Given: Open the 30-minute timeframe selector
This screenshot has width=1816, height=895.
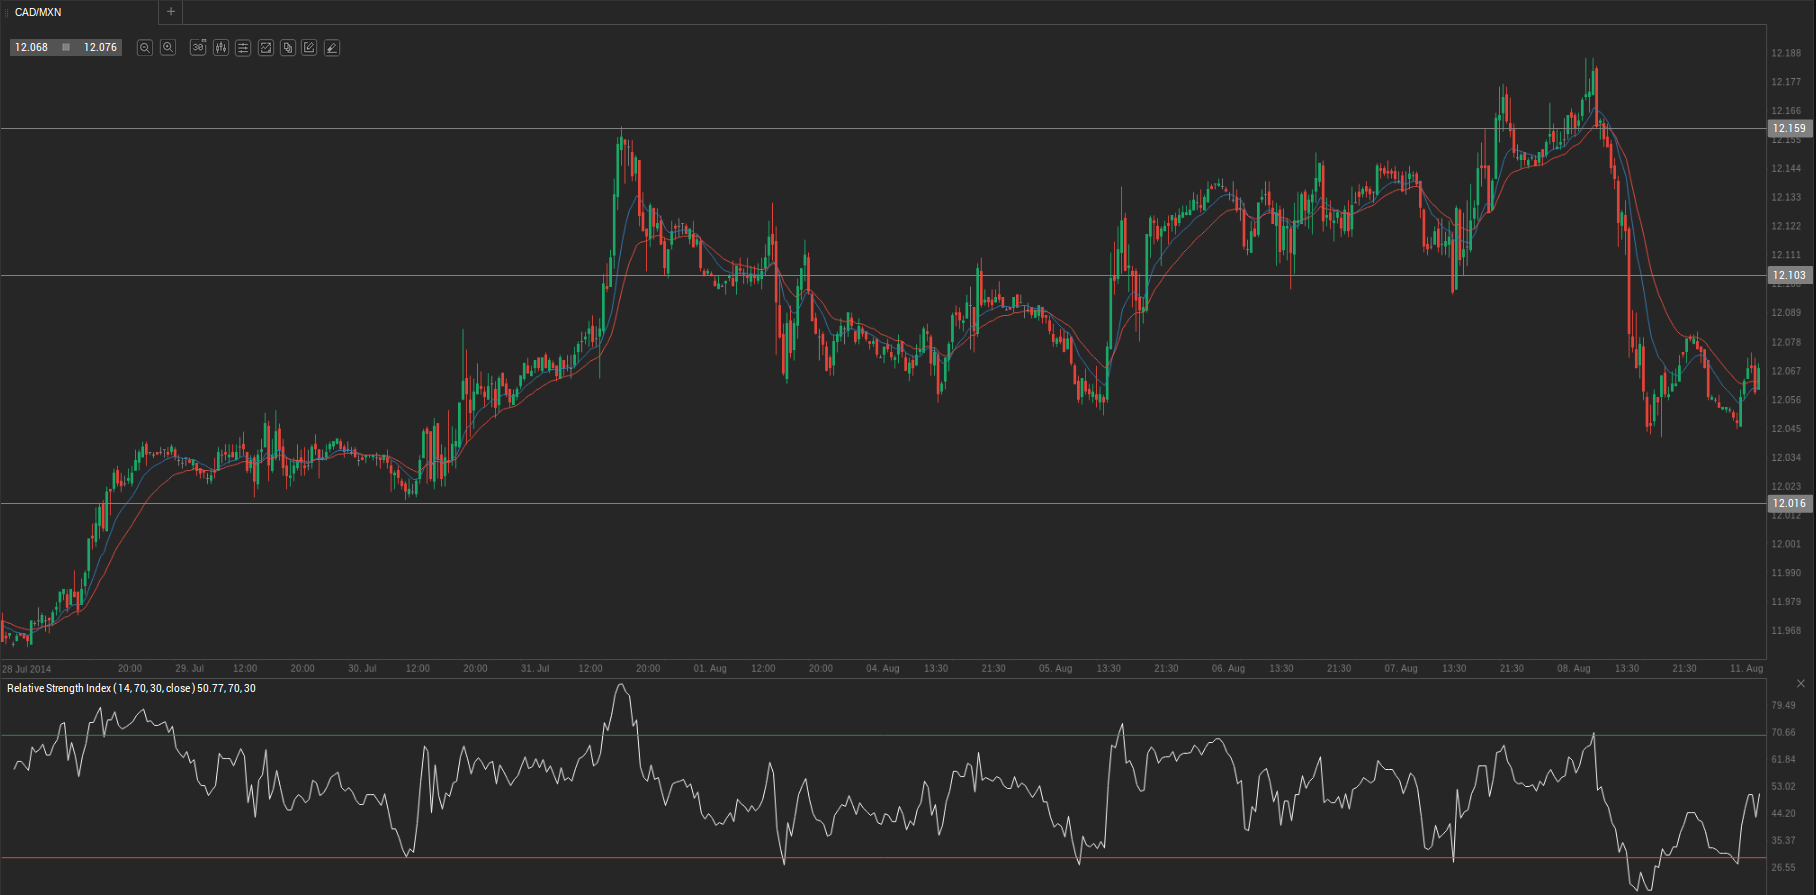Looking at the screenshot, I should [198, 48].
